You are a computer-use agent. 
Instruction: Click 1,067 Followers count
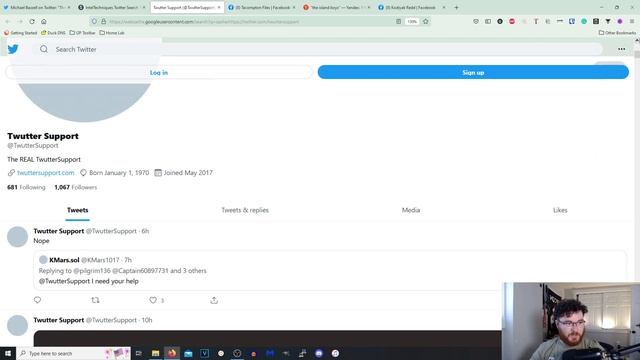(x=76, y=187)
